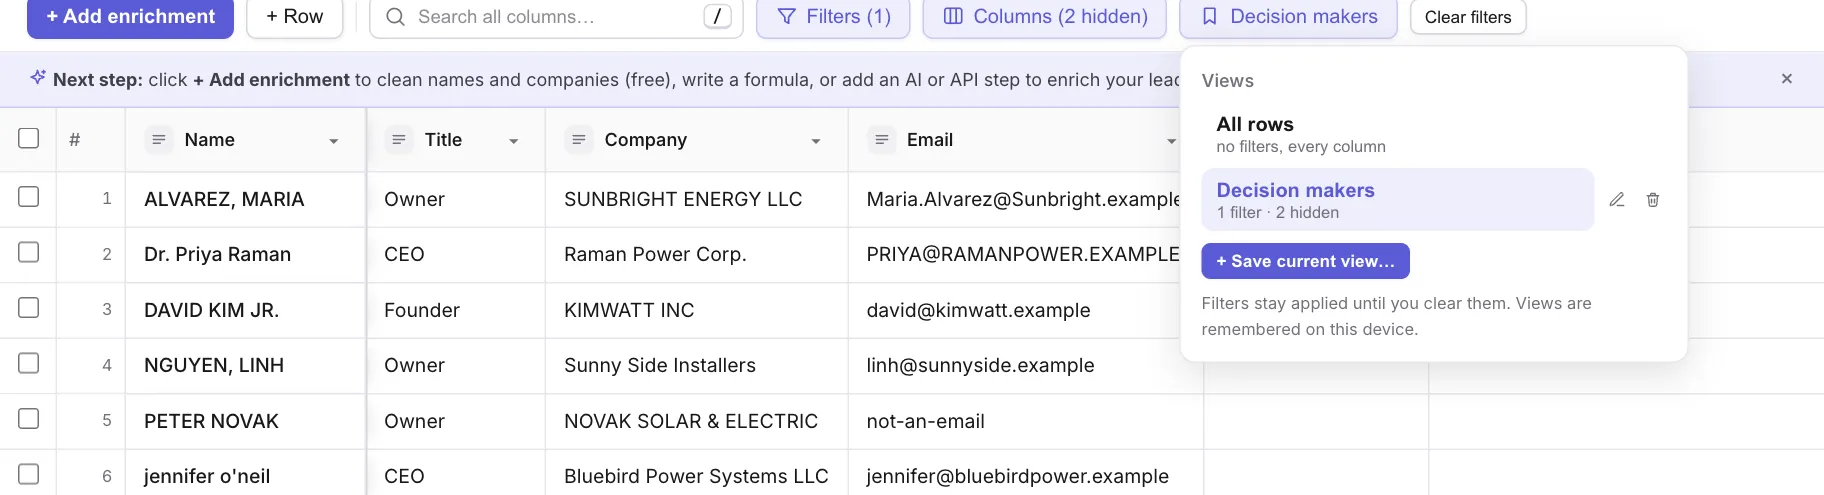This screenshot has height=495, width=1824.
Task: Click the Company column header label
Action: click(x=645, y=140)
